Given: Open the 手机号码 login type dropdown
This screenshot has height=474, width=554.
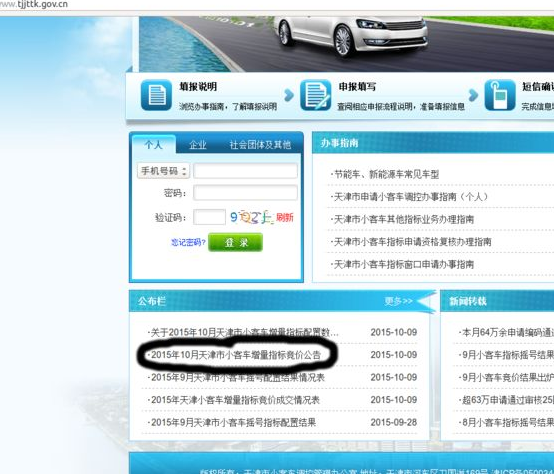Looking at the screenshot, I should tap(163, 171).
